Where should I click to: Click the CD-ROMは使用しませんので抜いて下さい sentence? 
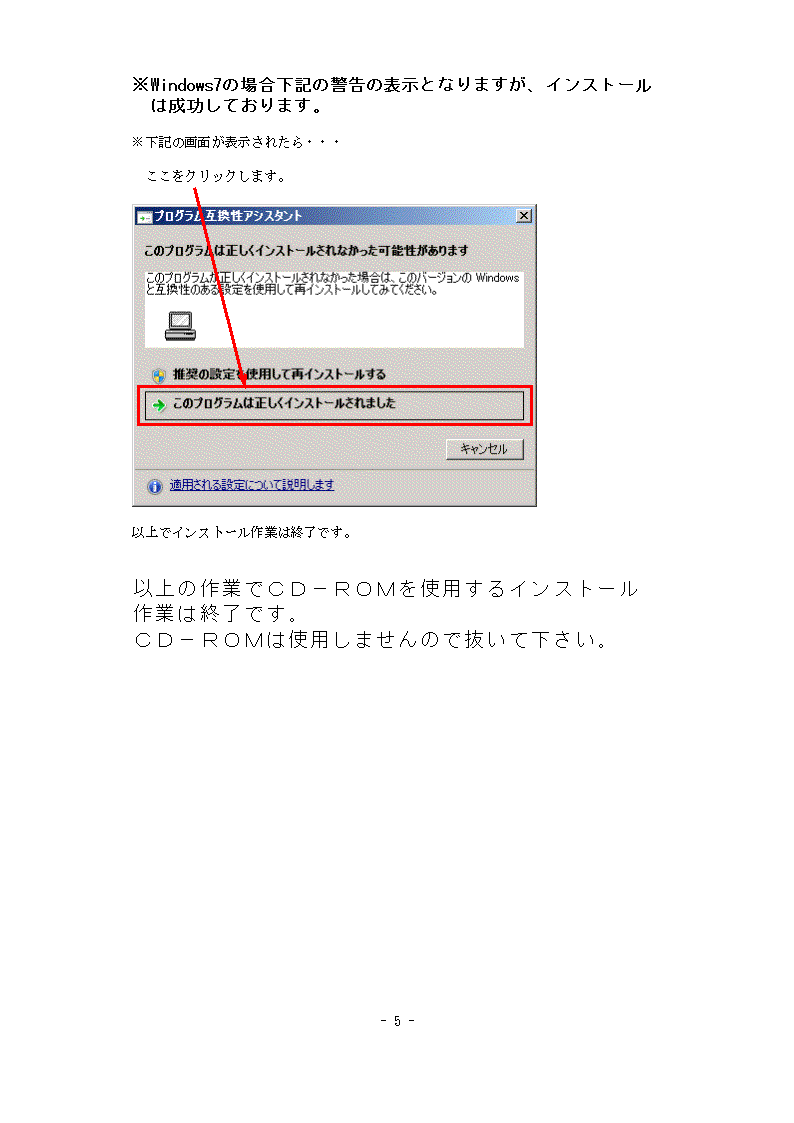(371, 640)
